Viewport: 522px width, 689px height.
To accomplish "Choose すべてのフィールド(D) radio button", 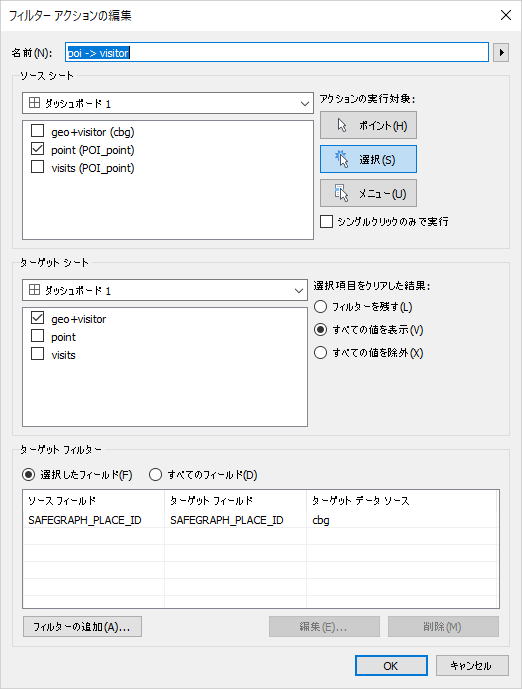I will 155,475.
